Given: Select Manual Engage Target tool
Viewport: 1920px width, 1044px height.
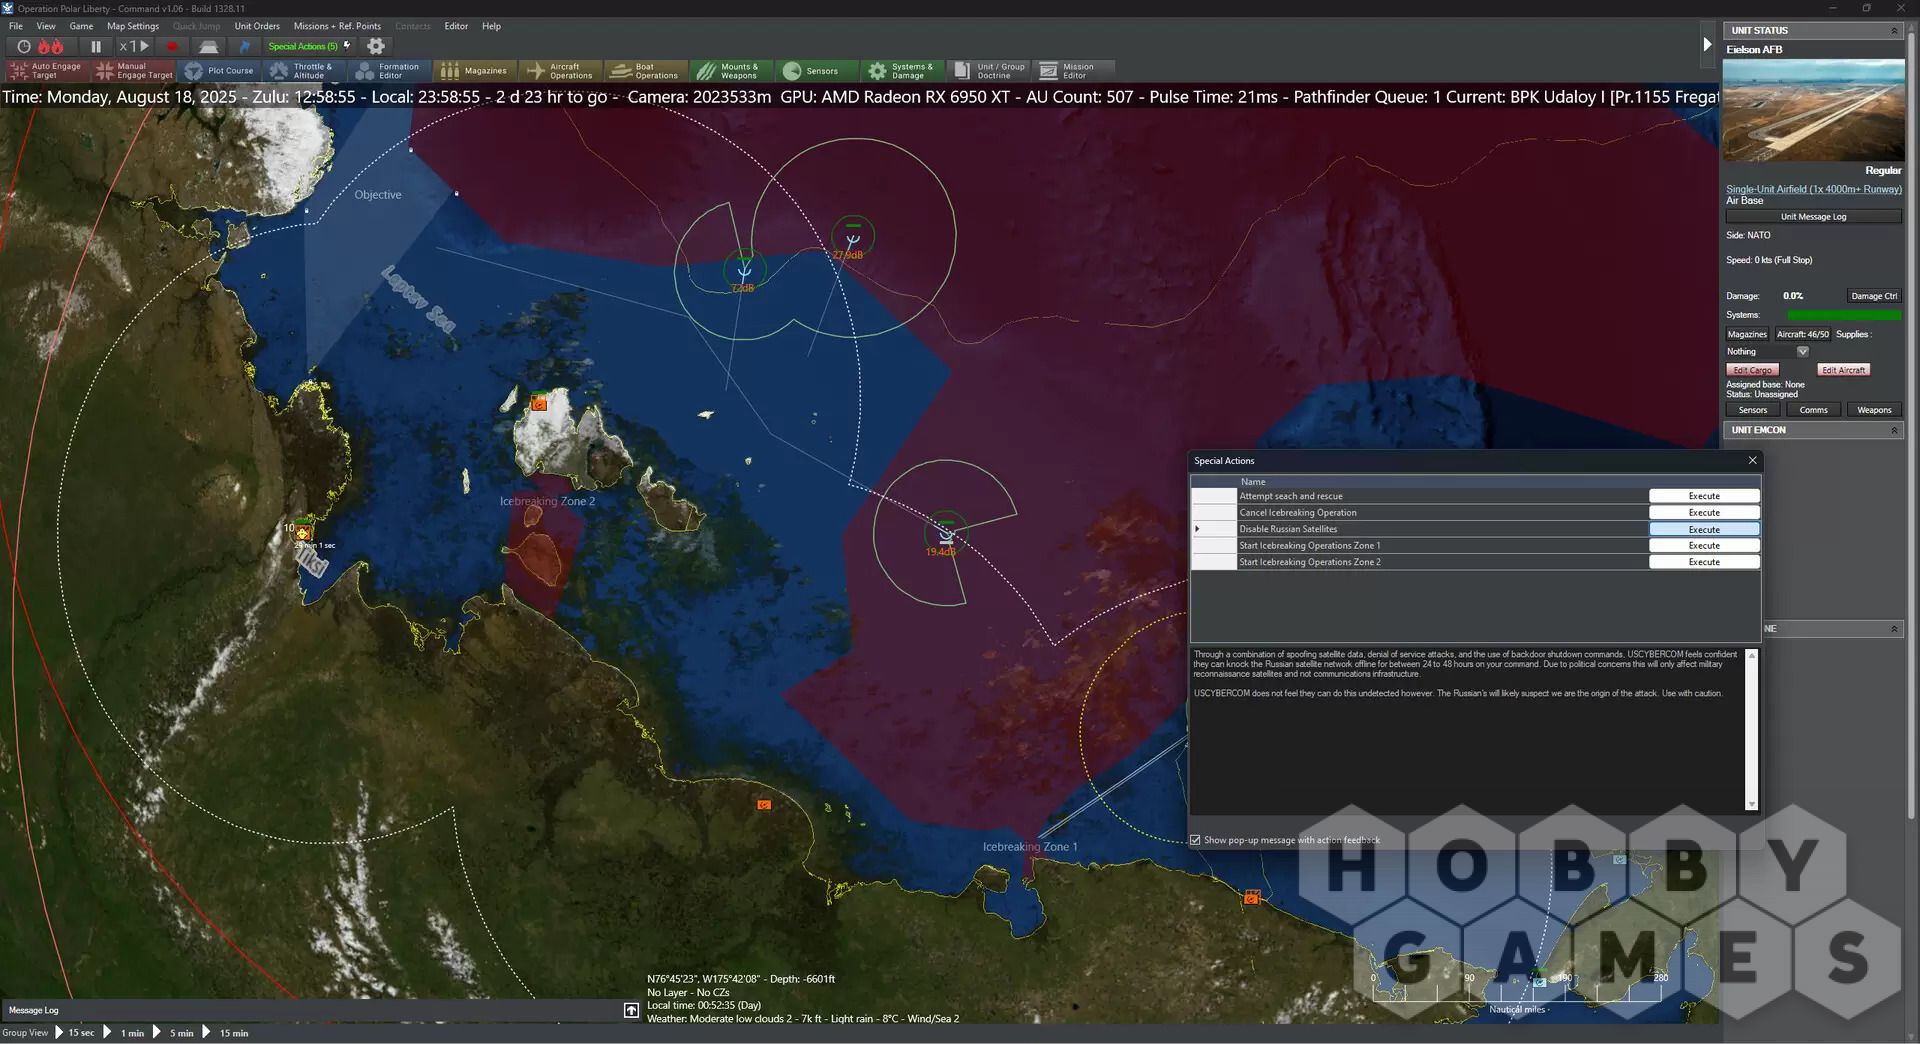Looking at the screenshot, I should 134,71.
